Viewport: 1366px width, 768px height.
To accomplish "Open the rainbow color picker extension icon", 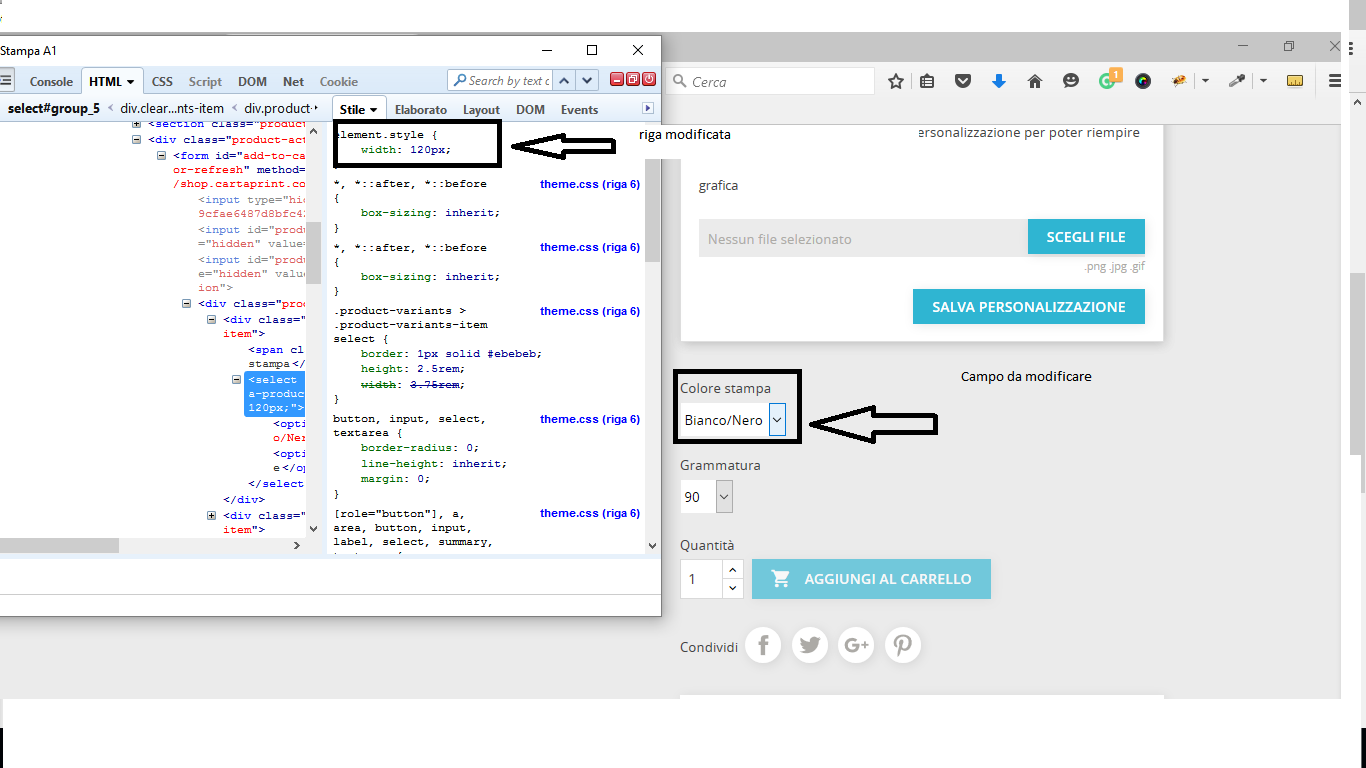I will 1143,81.
